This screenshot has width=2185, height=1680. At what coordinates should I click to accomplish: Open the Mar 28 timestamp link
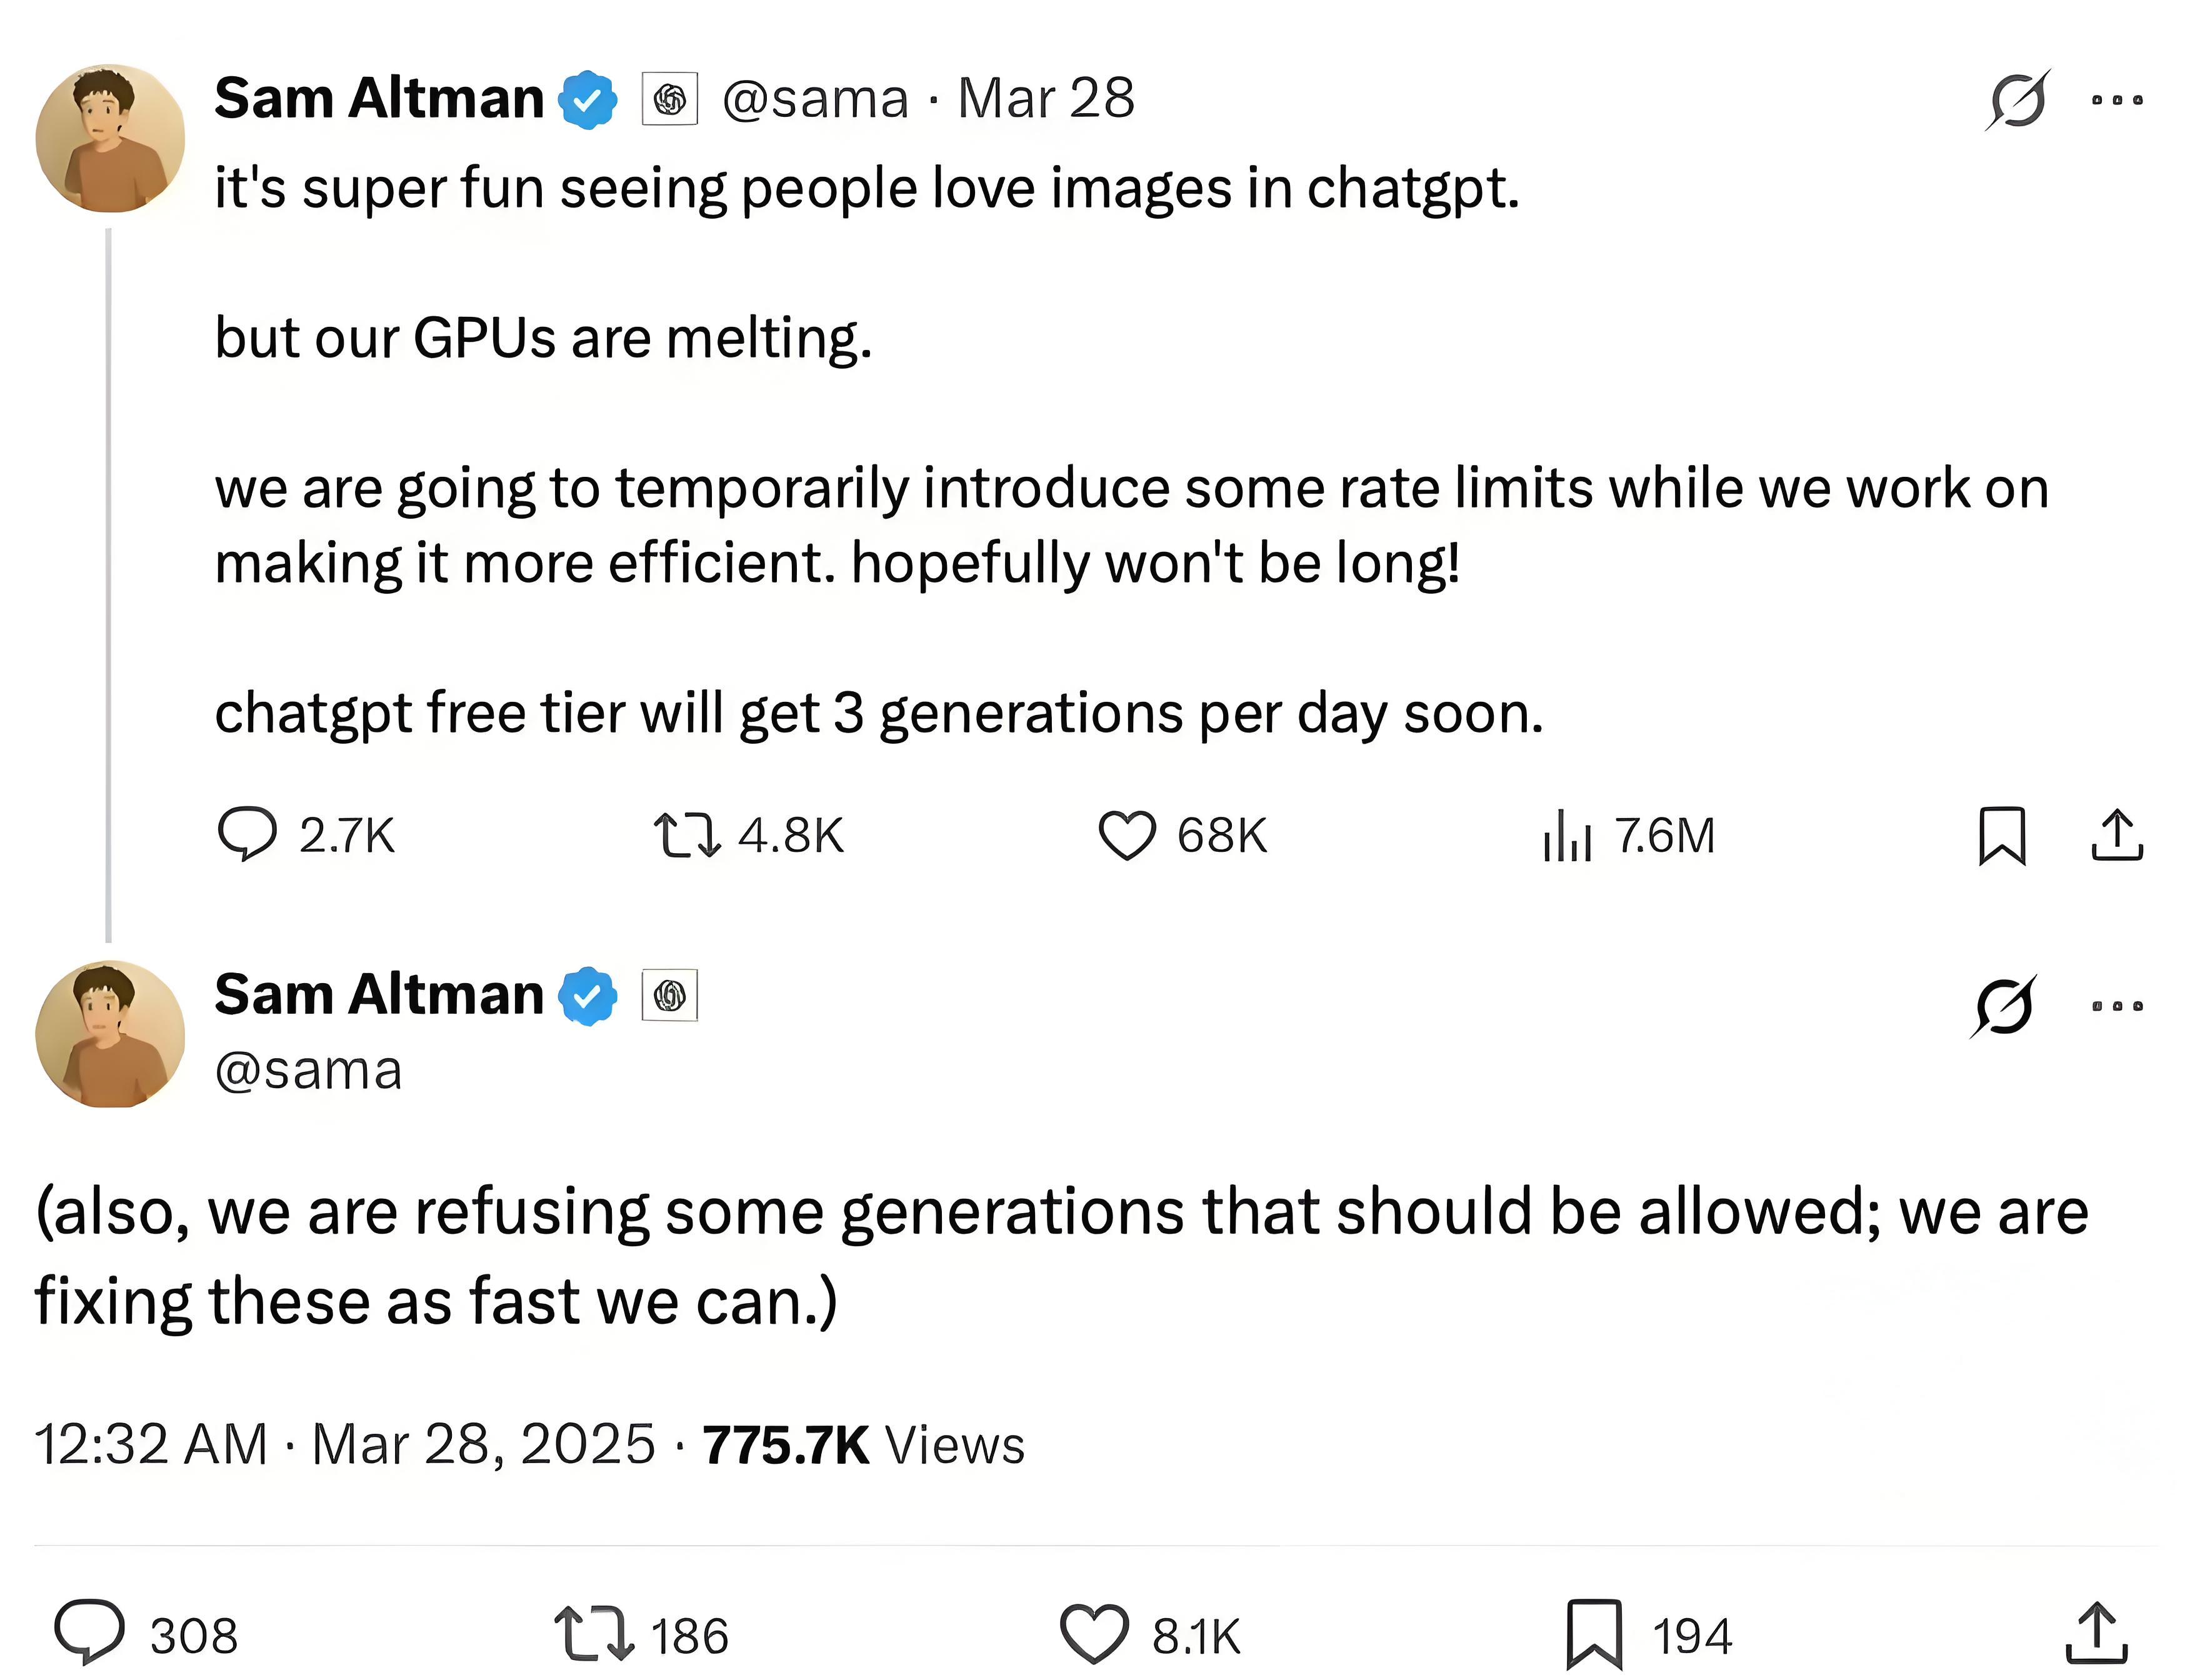1046,99
